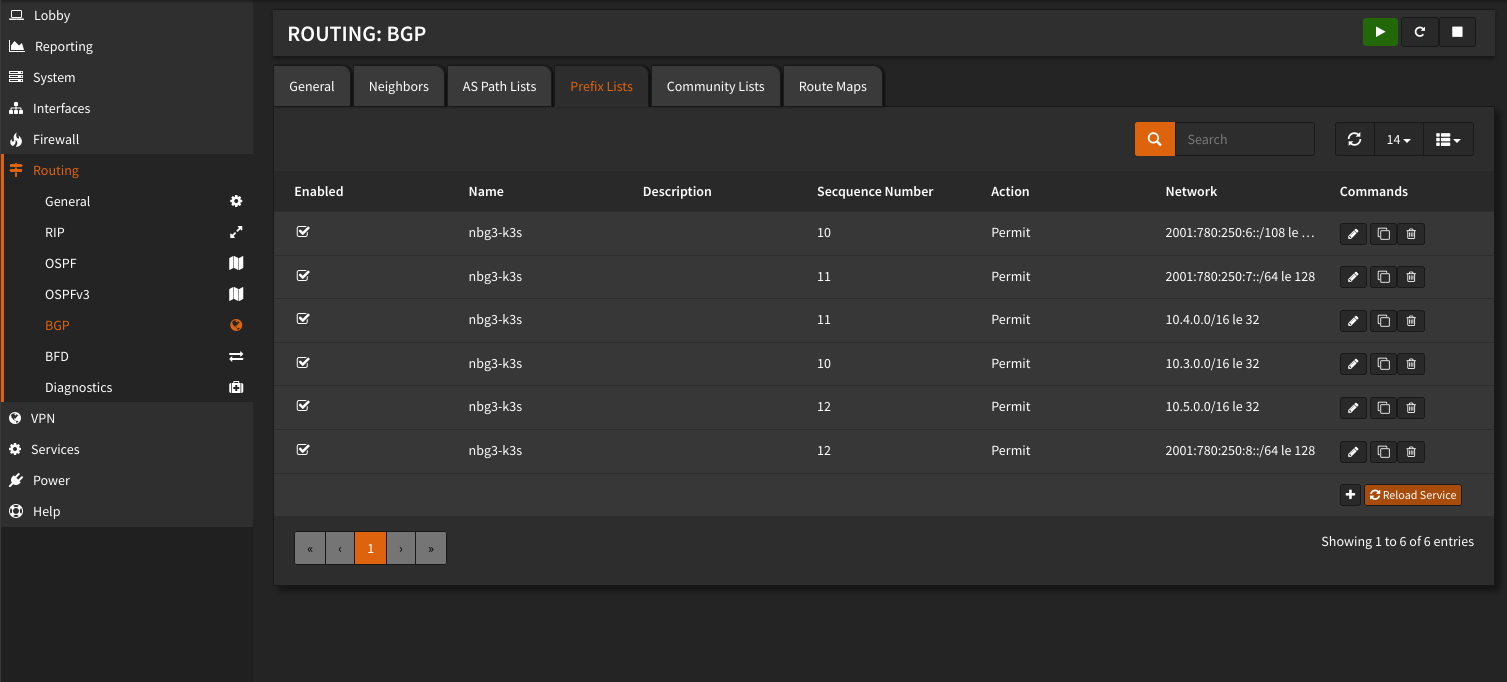
Task: Clone the 10.3.0.0/16 le 32 prefix entry
Action: tap(1383, 365)
